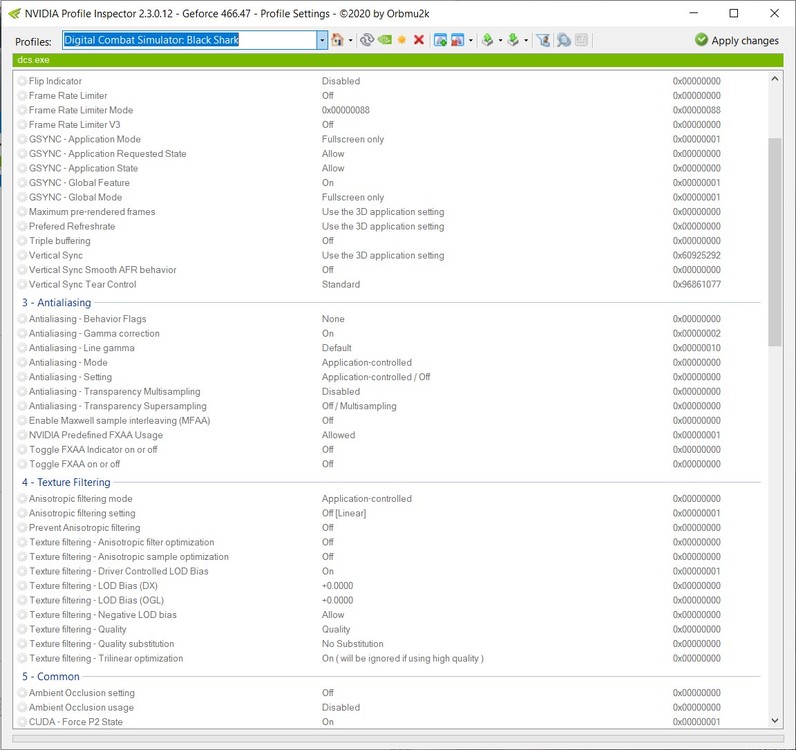796x750 pixels.
Task: Click the gear icon beside CUDA - Force P2 State
Action: pyautogui.click(x=22, y=722)
